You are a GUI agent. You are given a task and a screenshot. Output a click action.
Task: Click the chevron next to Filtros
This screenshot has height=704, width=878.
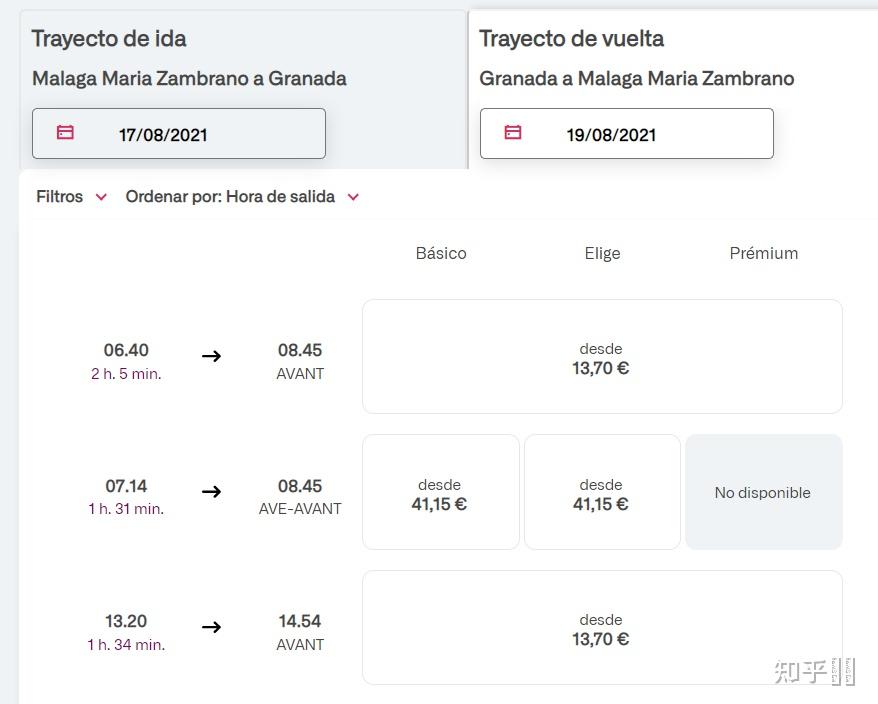(x=101, y=197)
